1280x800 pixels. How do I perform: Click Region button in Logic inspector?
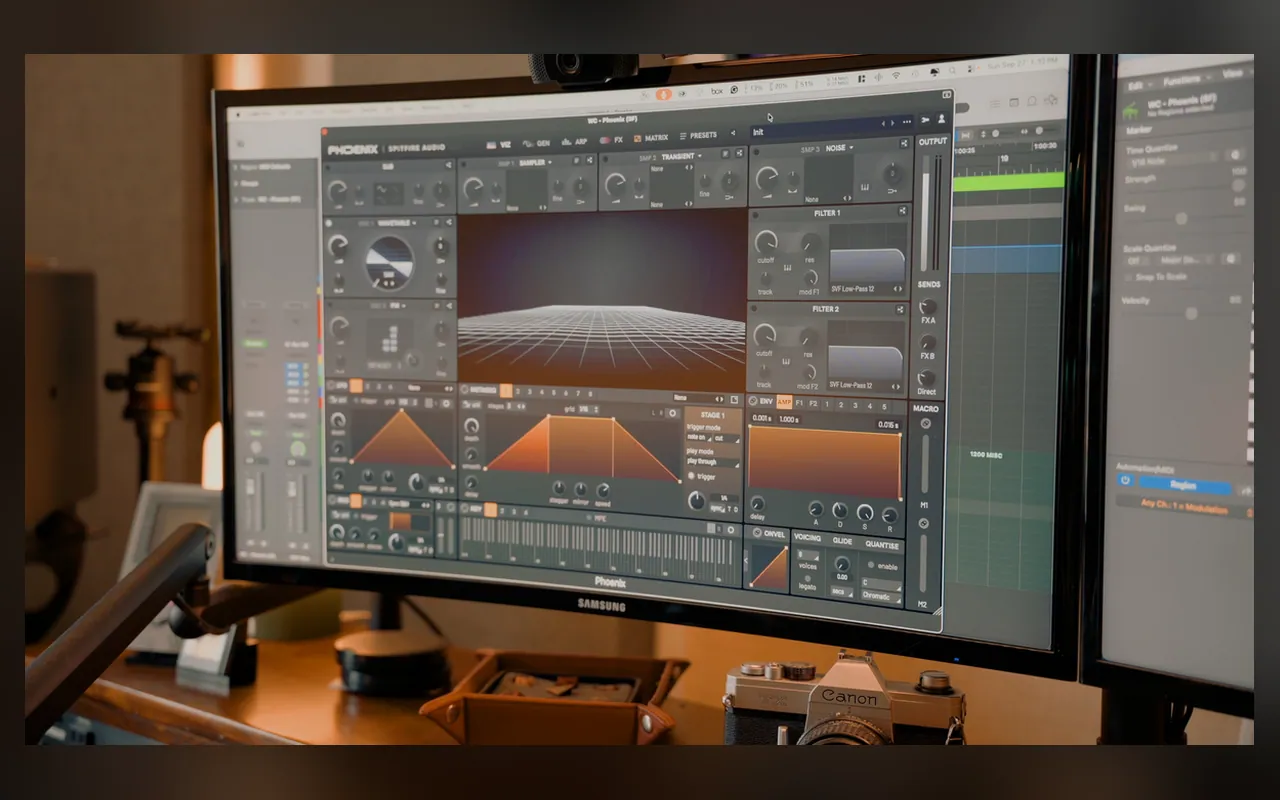click(x=1184, y=483)
